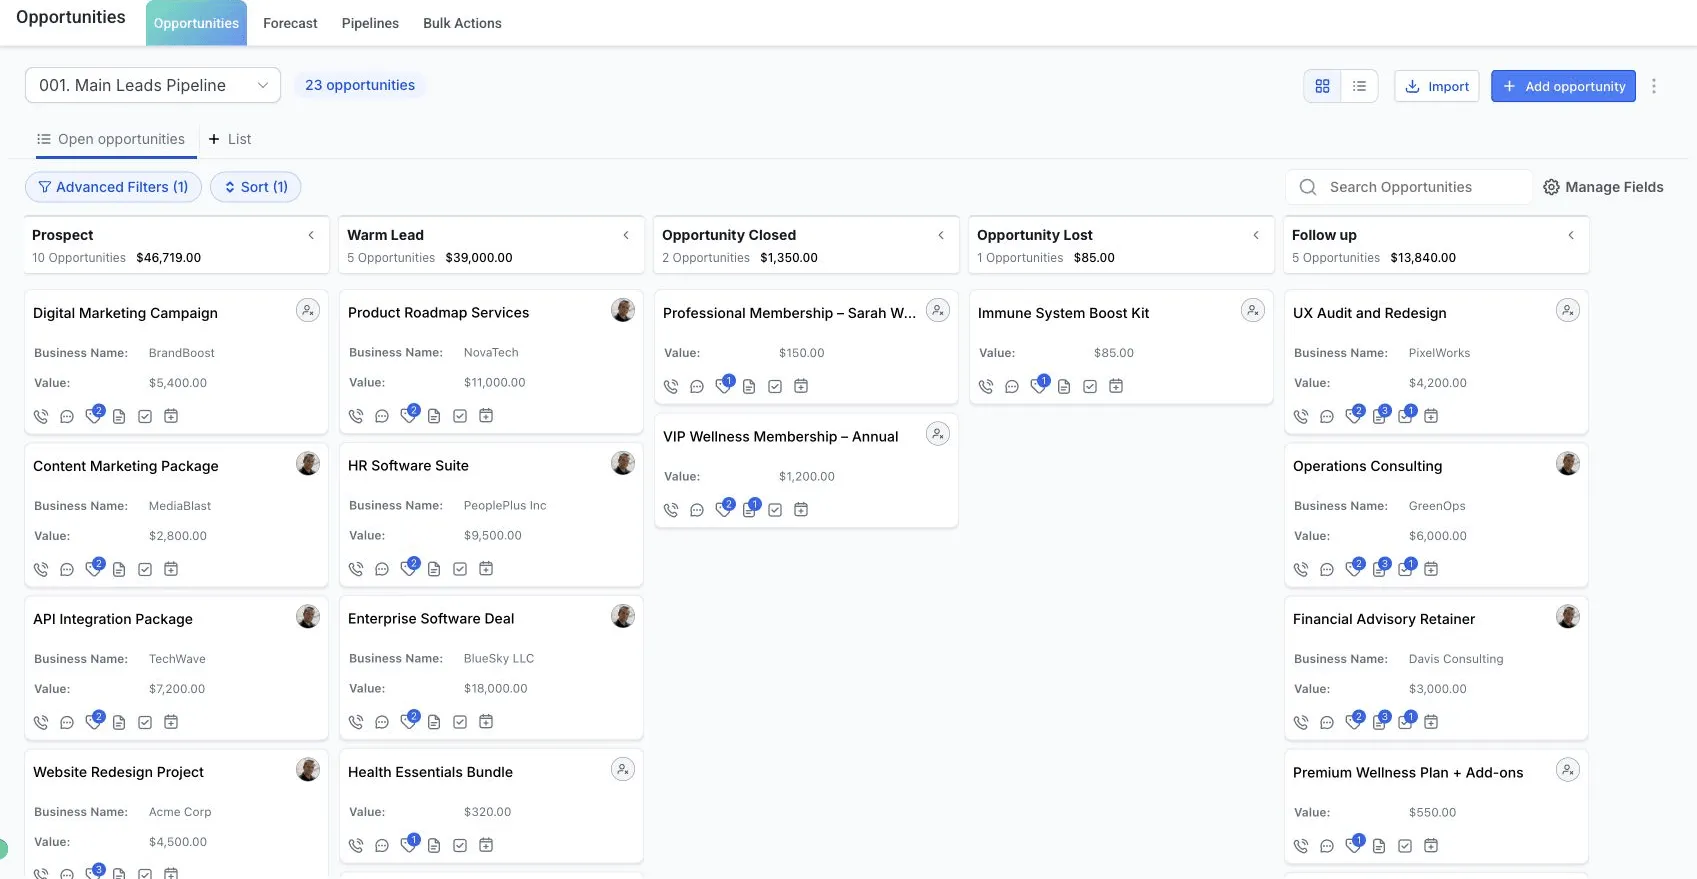Open notes icon on VIP Wellness Membership card
The height and width of the screenshot is (879, 1697).
point(749,510)
